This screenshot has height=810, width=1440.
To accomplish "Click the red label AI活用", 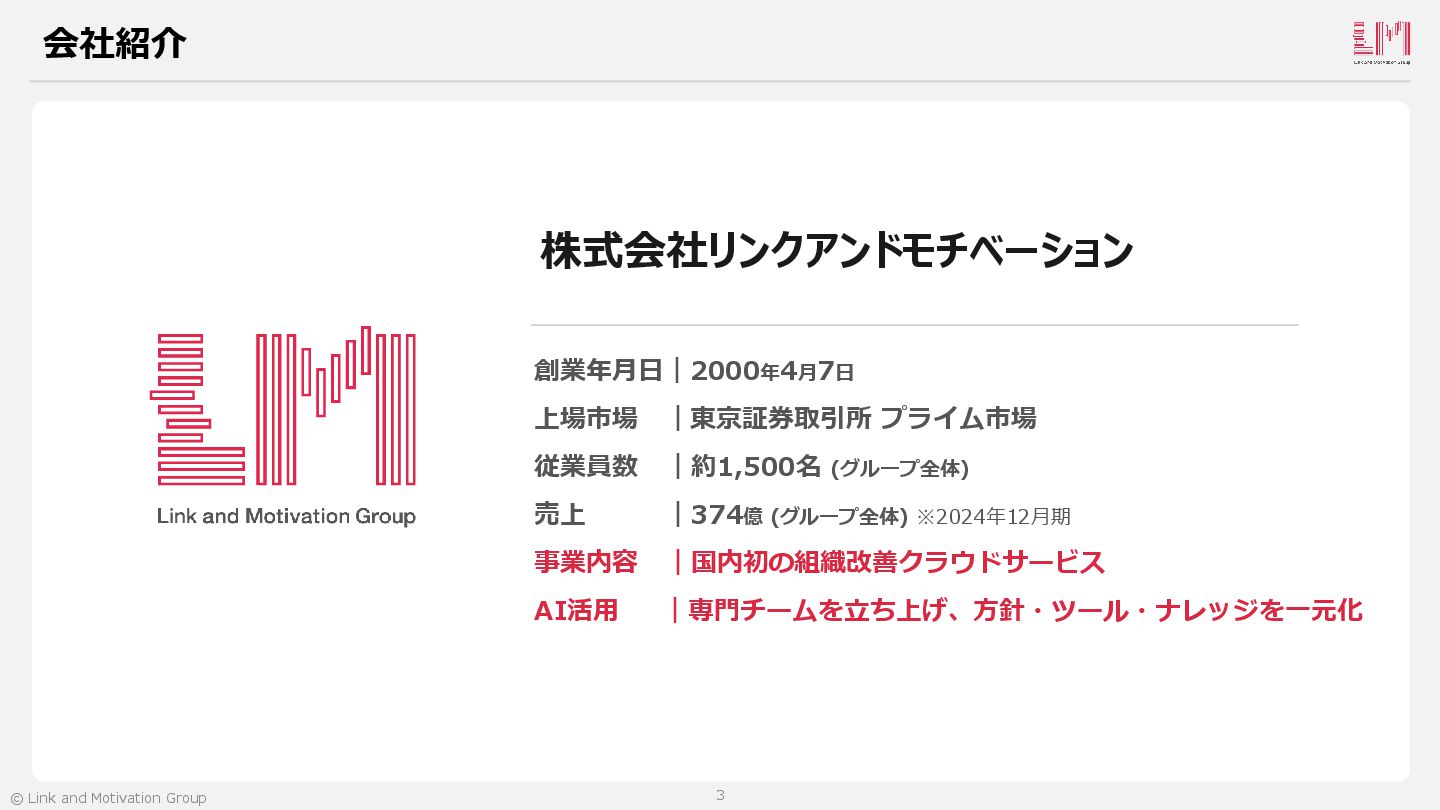I will pos(576,610).
